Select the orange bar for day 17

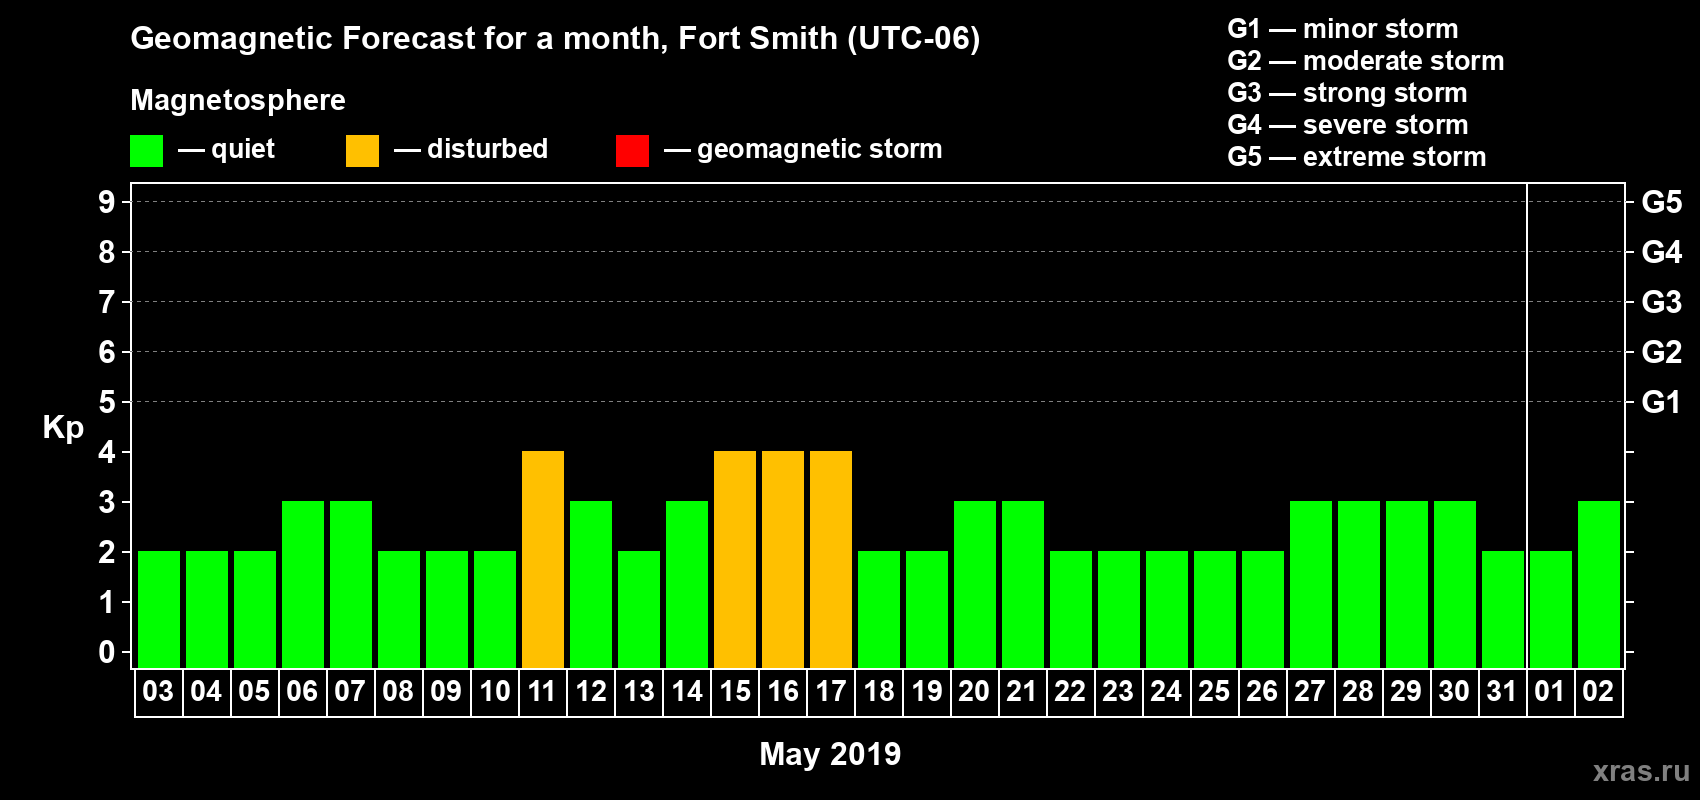point(831,559)
